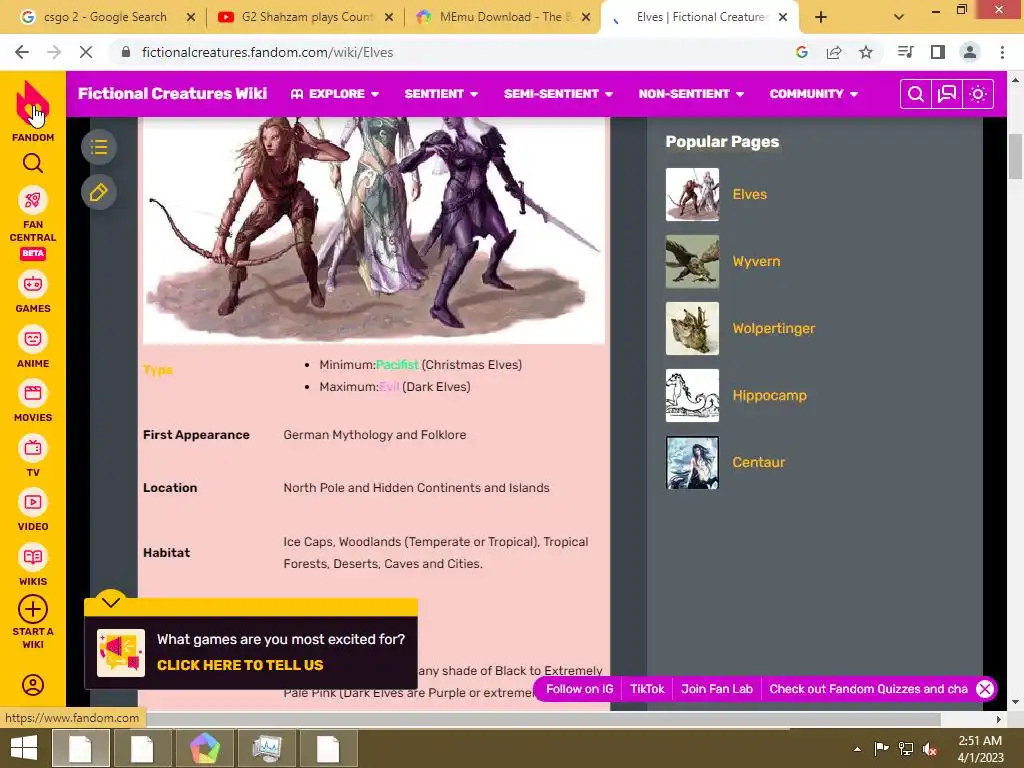Open the colorful pentagon taskbar app

(x=205, y=748)
